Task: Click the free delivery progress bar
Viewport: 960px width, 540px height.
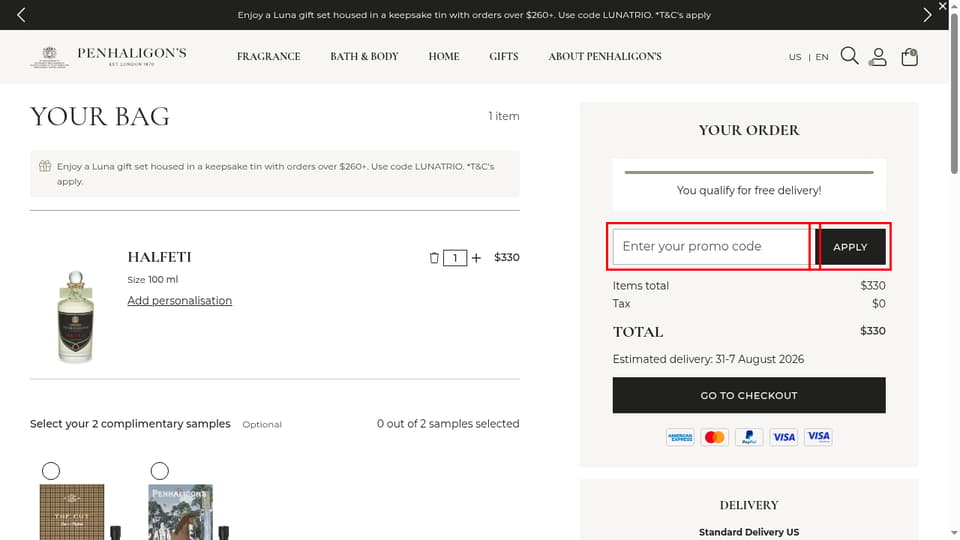Action: pyautogui.click(x=749, y=173)
